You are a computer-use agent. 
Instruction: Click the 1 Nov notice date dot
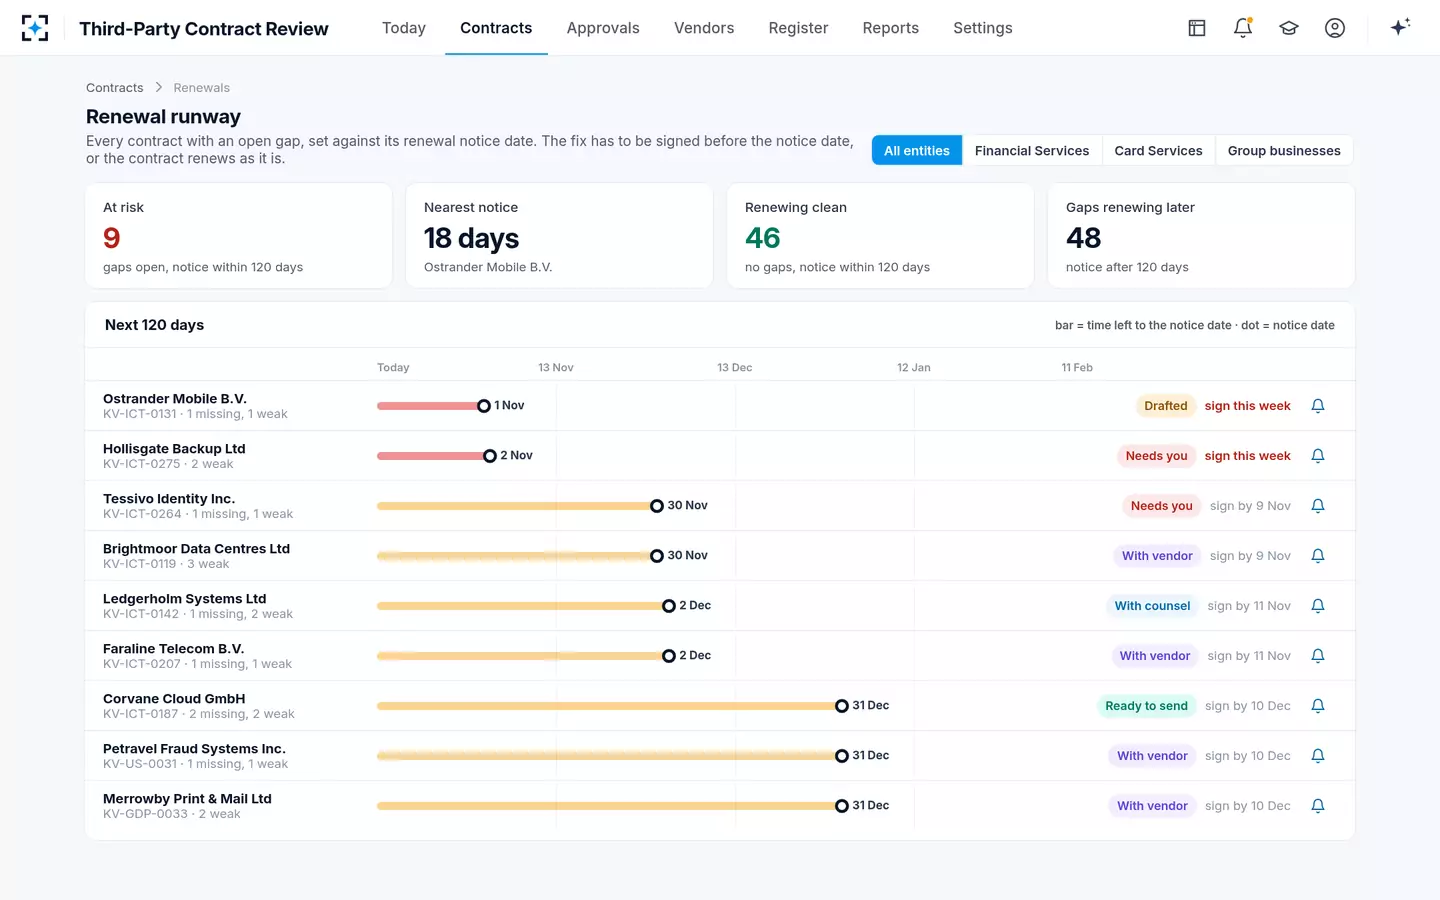484,406
